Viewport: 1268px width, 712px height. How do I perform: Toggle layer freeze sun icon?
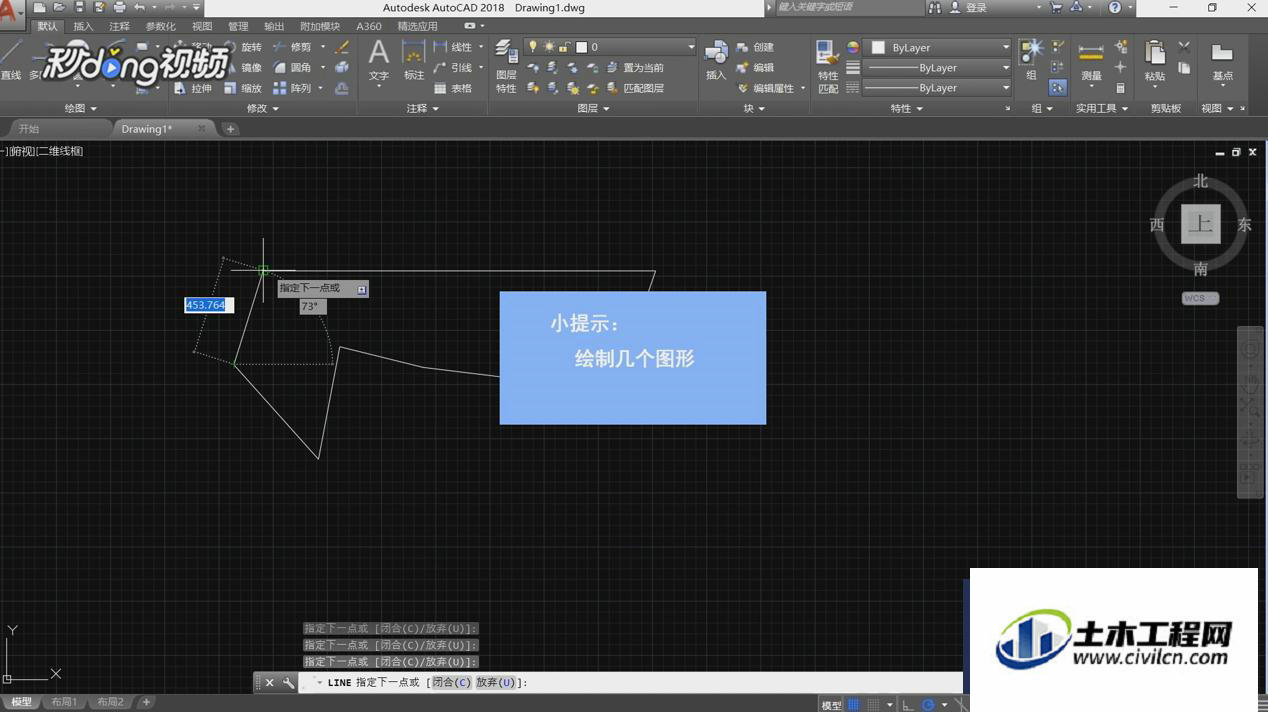[549, 47]
